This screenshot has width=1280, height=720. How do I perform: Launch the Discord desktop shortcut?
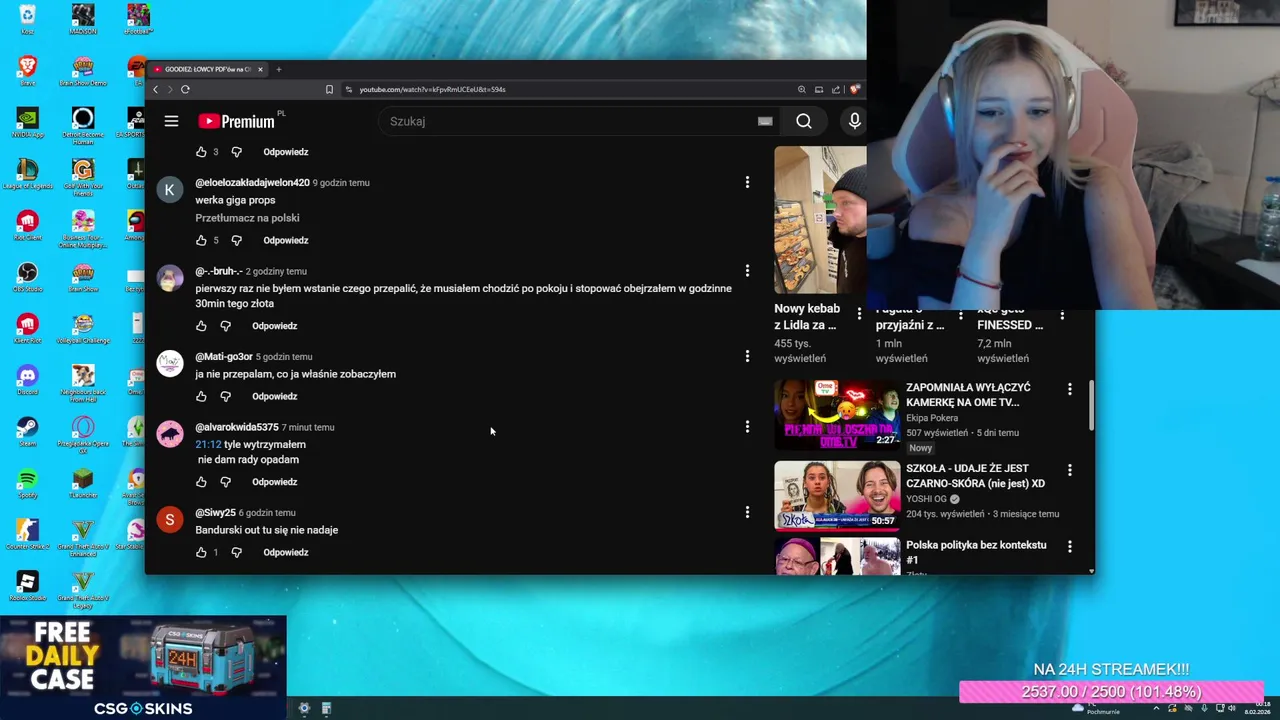coord(27,380)
